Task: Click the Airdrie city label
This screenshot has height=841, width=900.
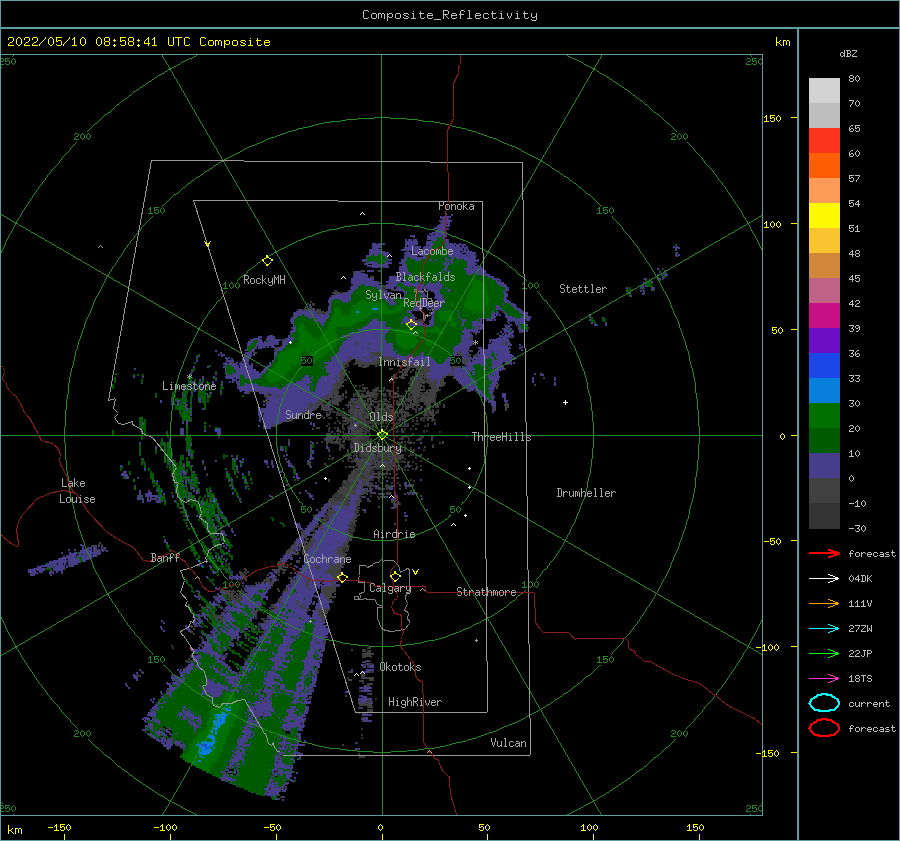Action: [394, 534]
